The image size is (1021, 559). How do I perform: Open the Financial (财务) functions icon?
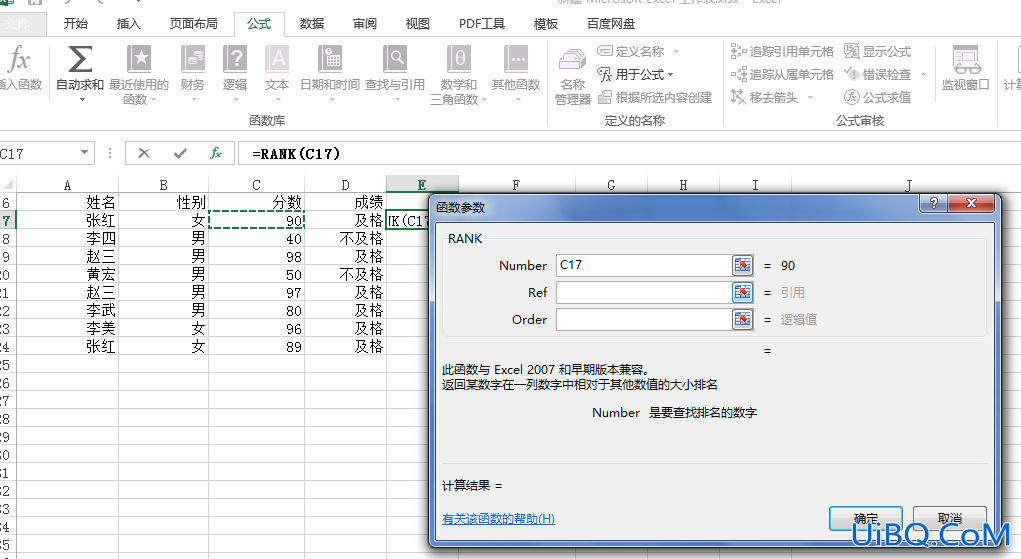tap(193, 59)
